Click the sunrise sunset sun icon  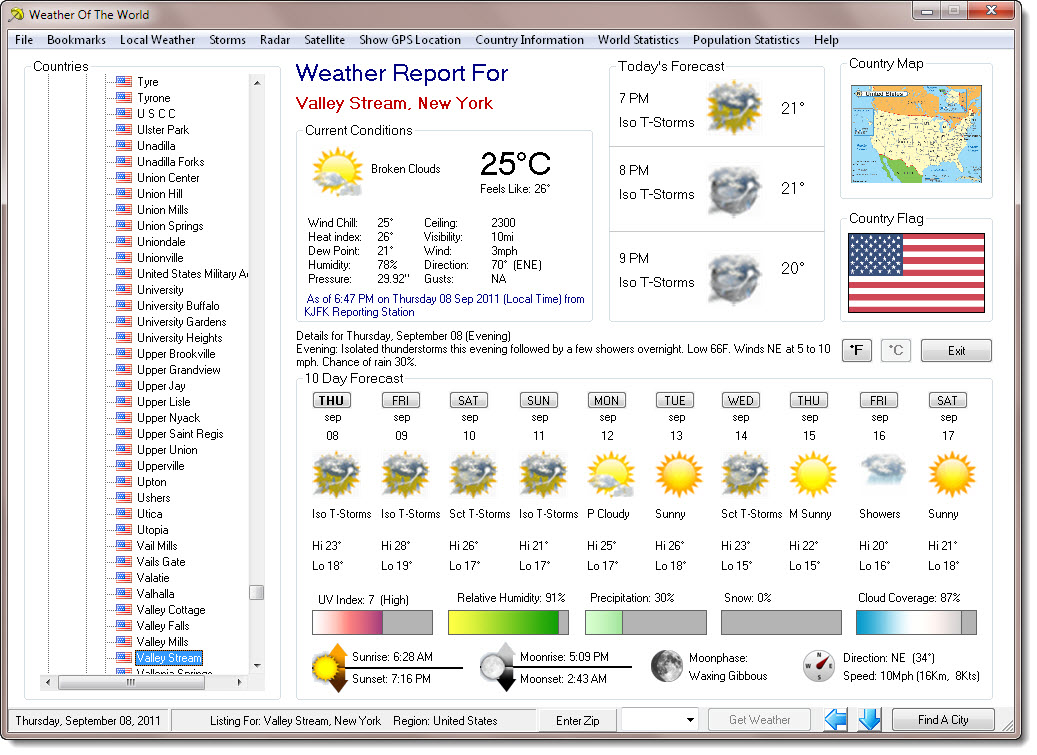point(328,667)
